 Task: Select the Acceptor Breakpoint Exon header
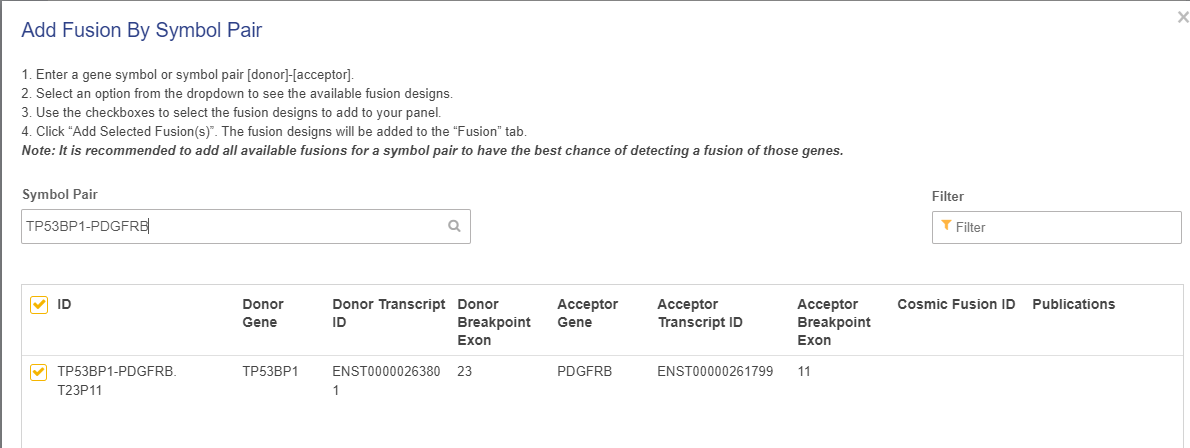(x=834, y=322)
